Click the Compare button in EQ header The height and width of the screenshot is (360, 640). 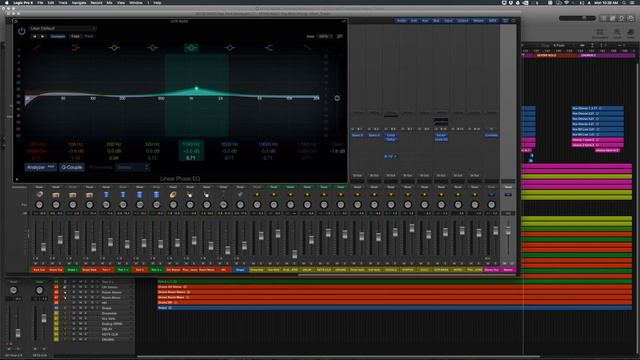click(58, 36)
